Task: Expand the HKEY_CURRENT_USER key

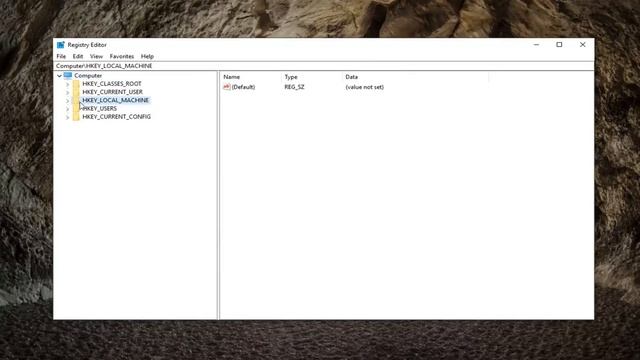Action: (x=67, y=92)
